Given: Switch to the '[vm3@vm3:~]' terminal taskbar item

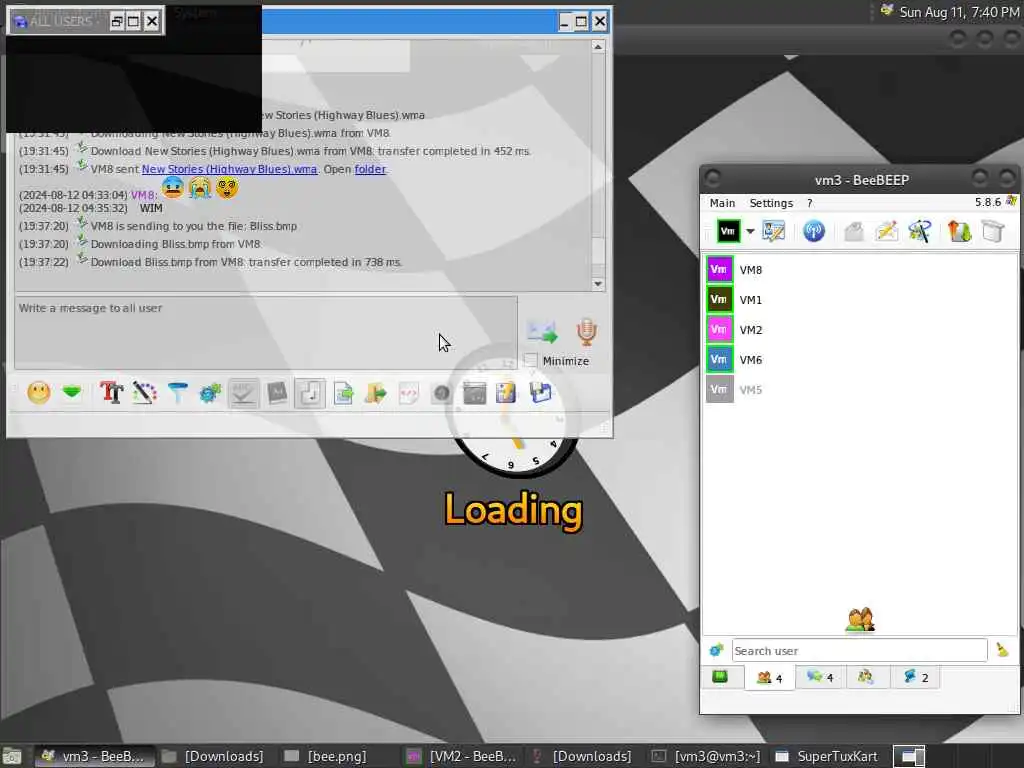Looking at the screenshot, I should point(707,756).
